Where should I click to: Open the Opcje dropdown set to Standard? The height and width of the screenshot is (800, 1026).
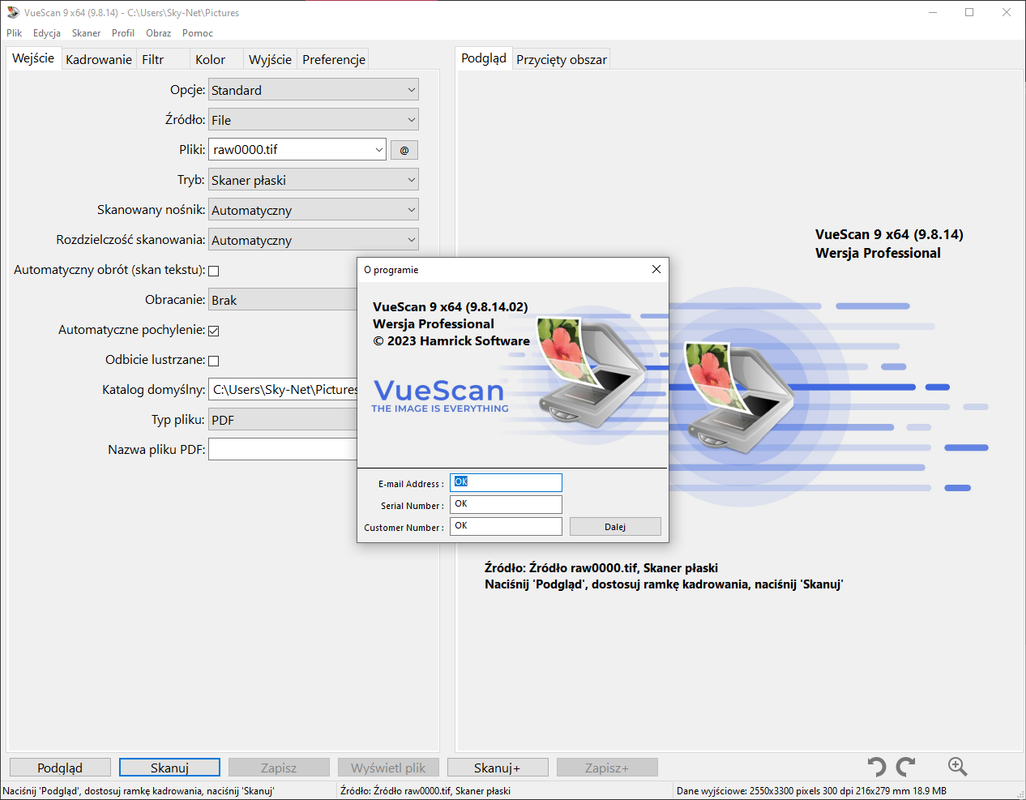click(313, 90)
